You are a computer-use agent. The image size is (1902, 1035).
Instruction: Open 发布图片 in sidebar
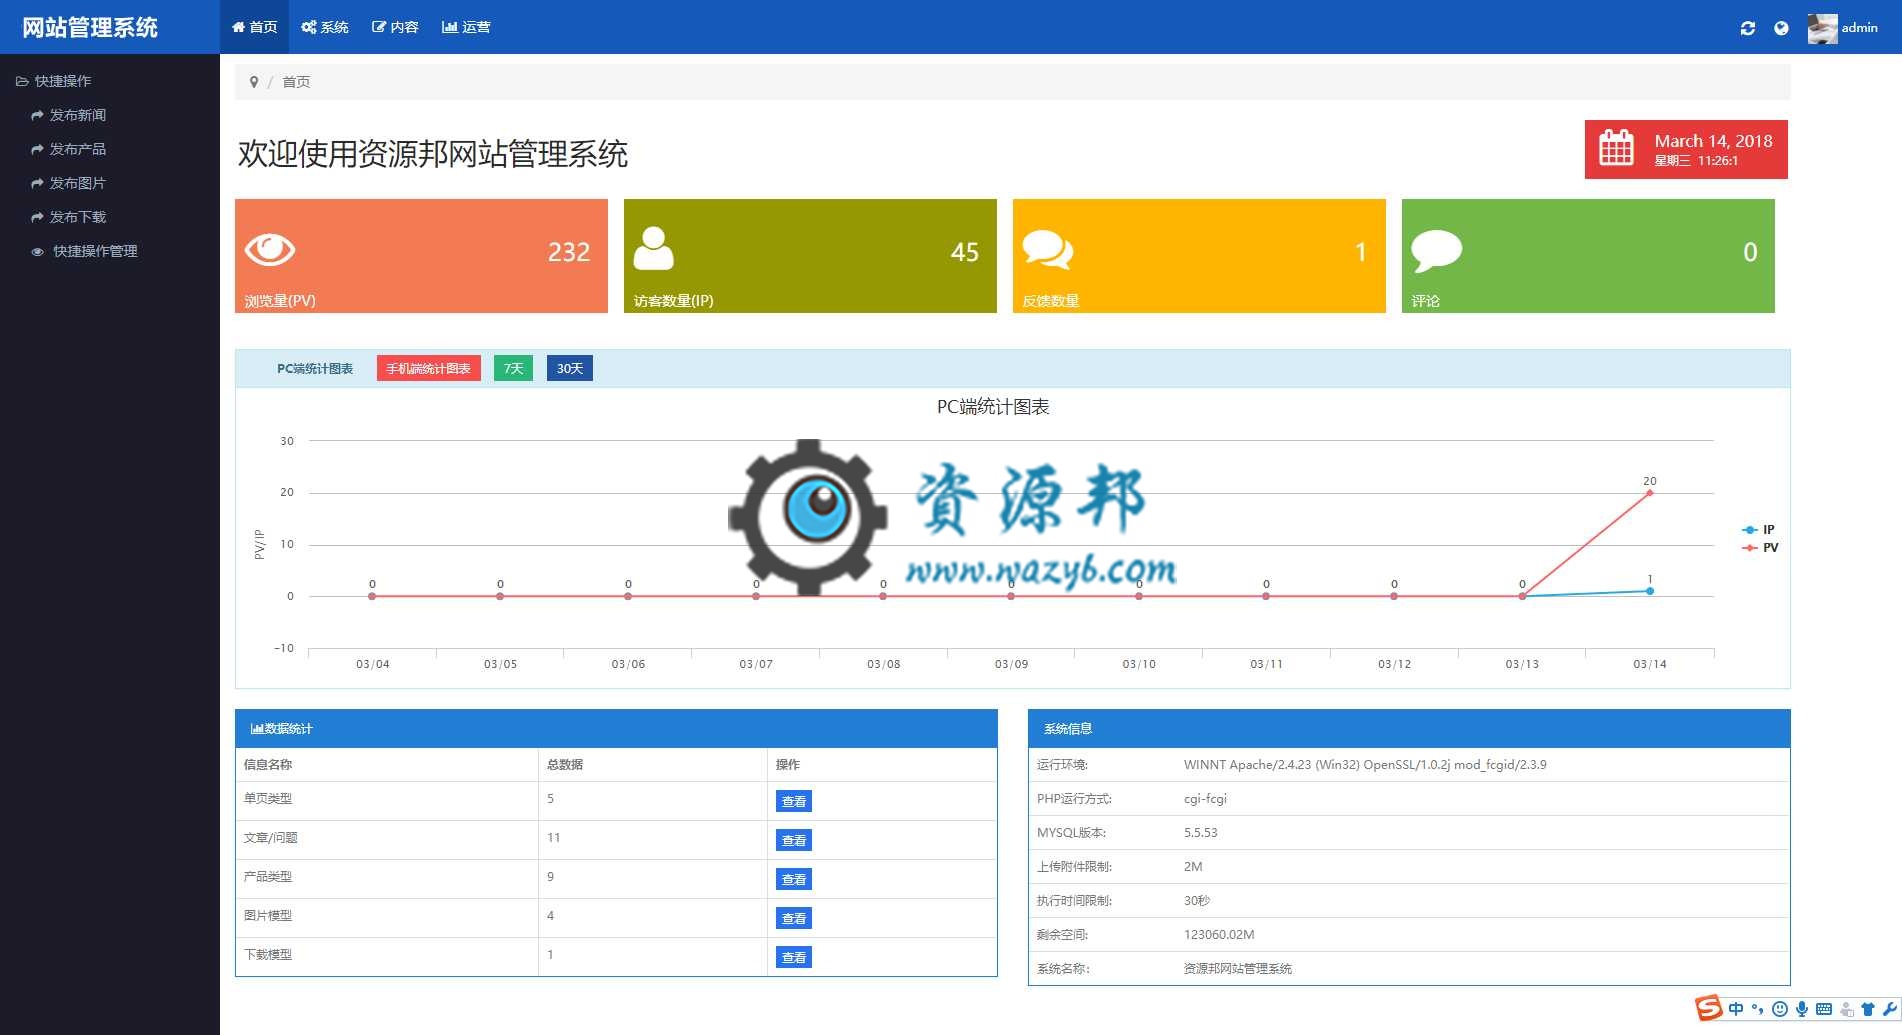[69, 183]
